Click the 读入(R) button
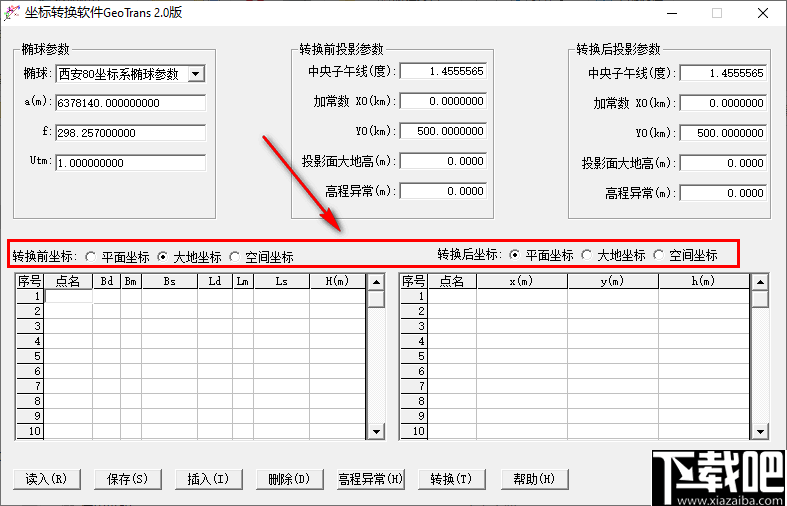 (46, 479)
